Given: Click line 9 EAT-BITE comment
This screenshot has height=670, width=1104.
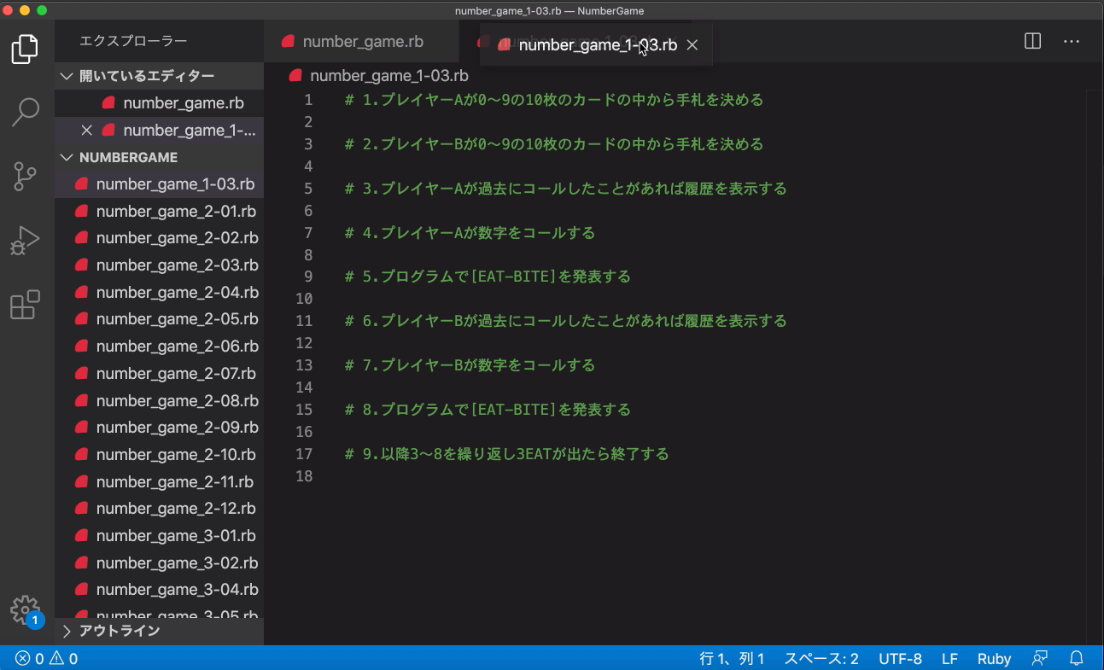Looking at the screenshot, I should point(487,277).
